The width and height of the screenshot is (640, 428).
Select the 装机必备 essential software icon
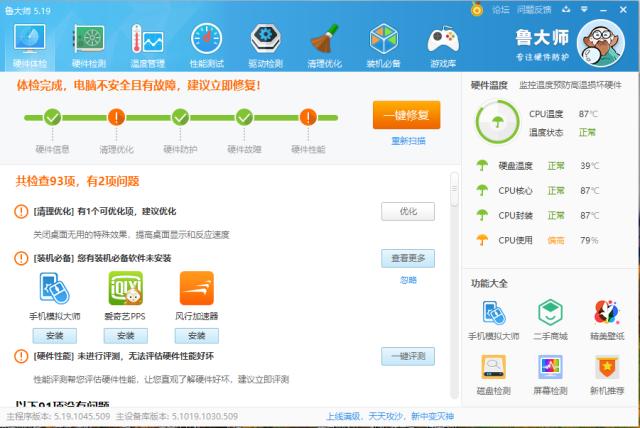pos(384,45)
